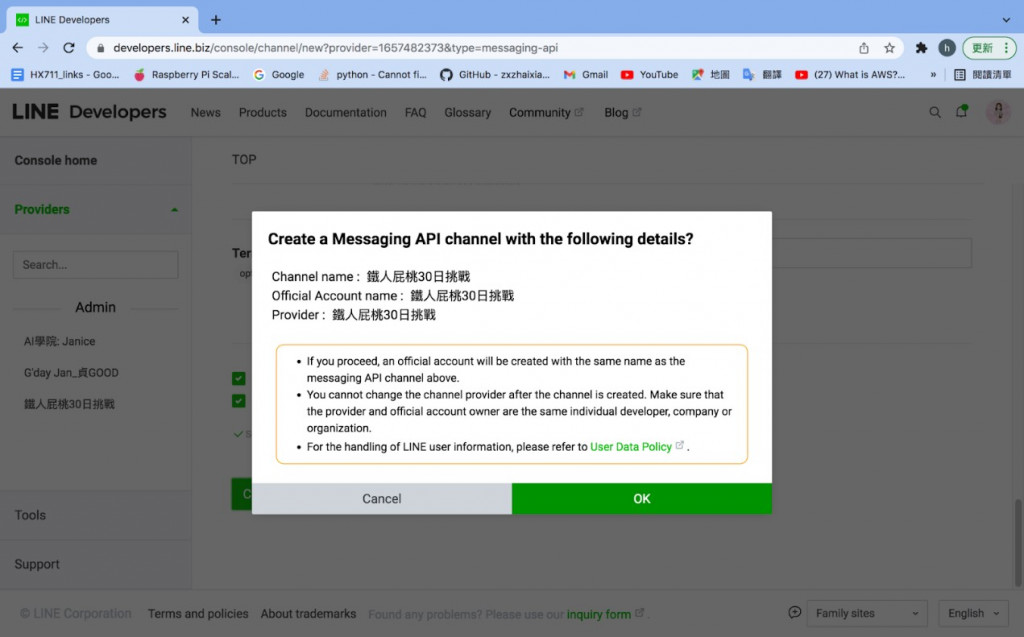Select provider 鐵人屁桃30日挑戰 in sidebar
1024x637 pixels.
(69, 404)
